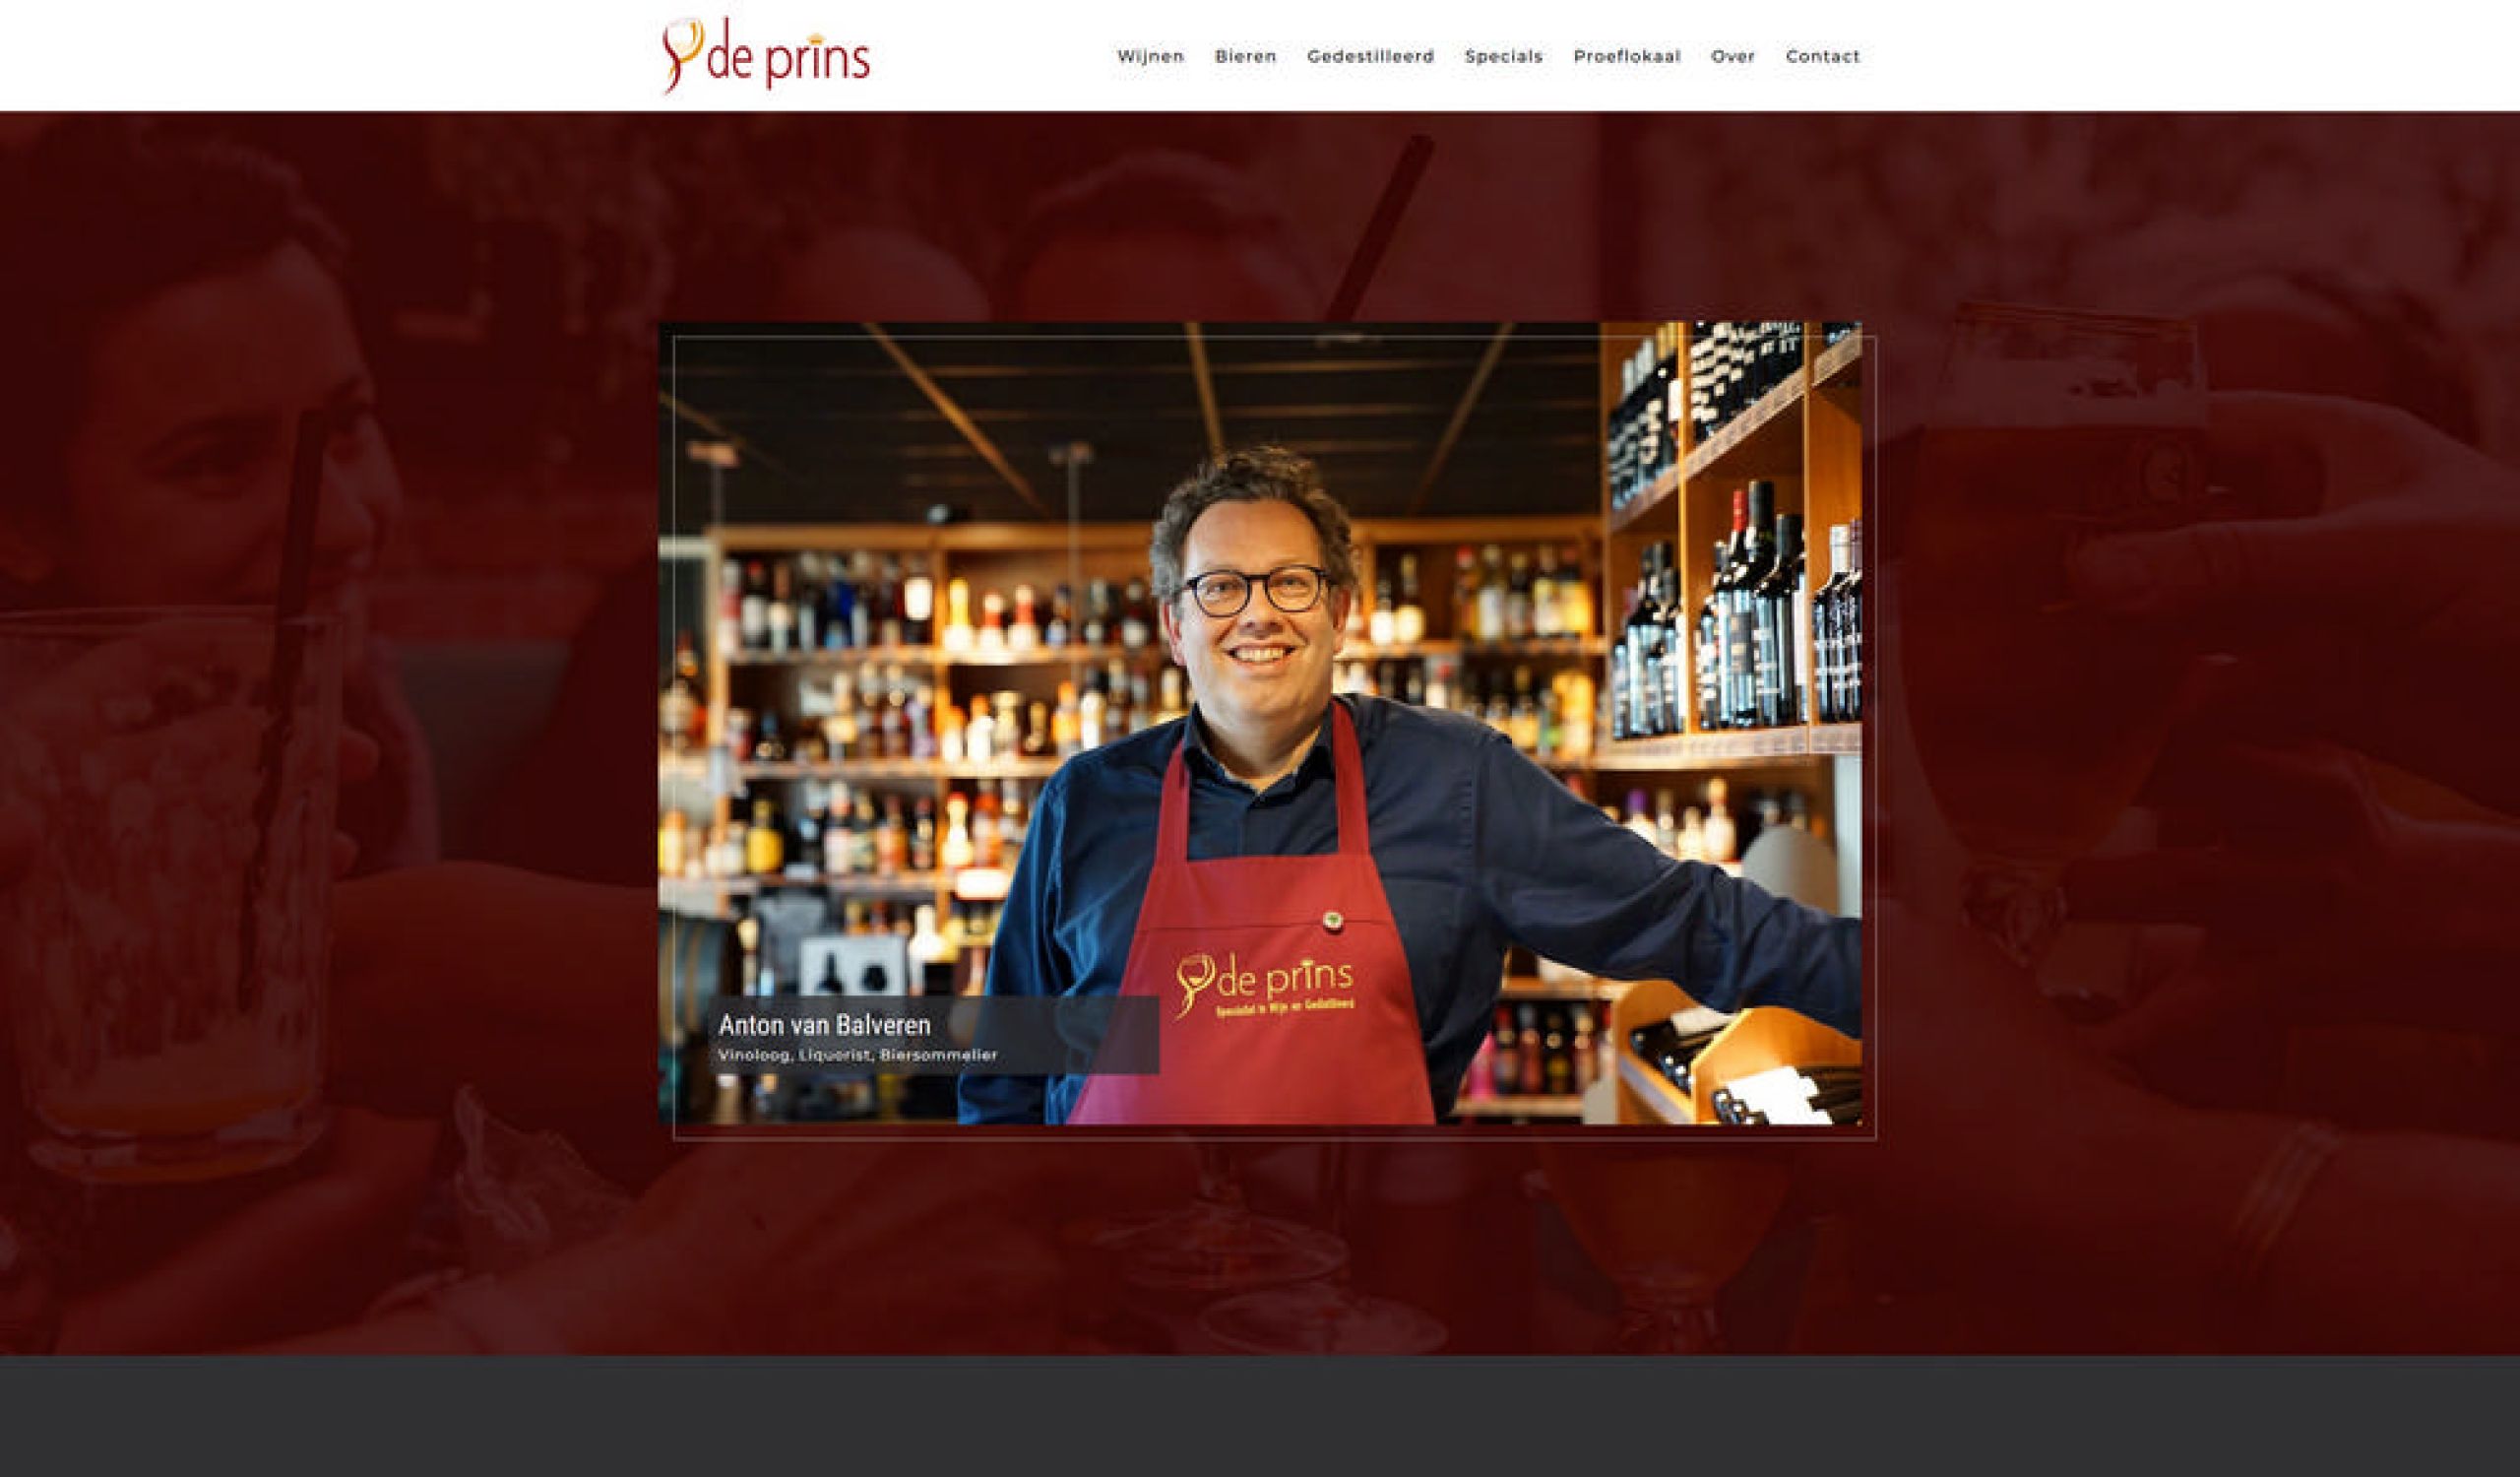Go to the Gedestilleerd page
Image resolution: width=2520 pixels, height=1477 pixels.
(x=1370, y=56)
